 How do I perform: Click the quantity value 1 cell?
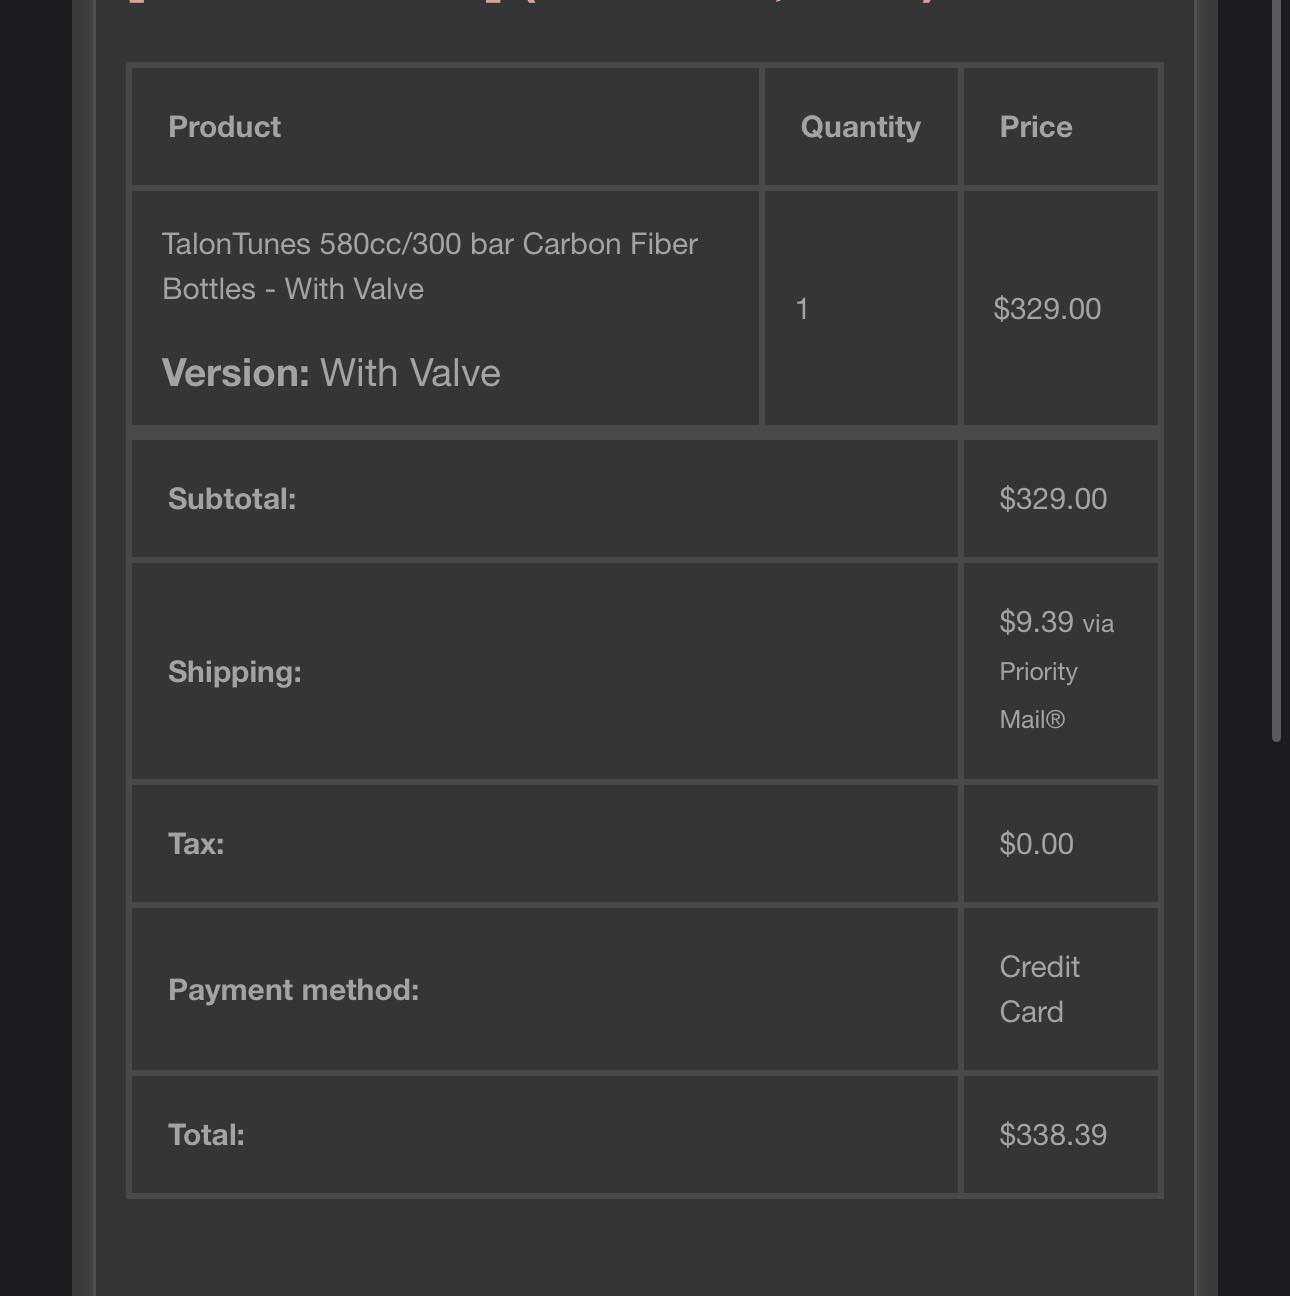coord(861,308)
